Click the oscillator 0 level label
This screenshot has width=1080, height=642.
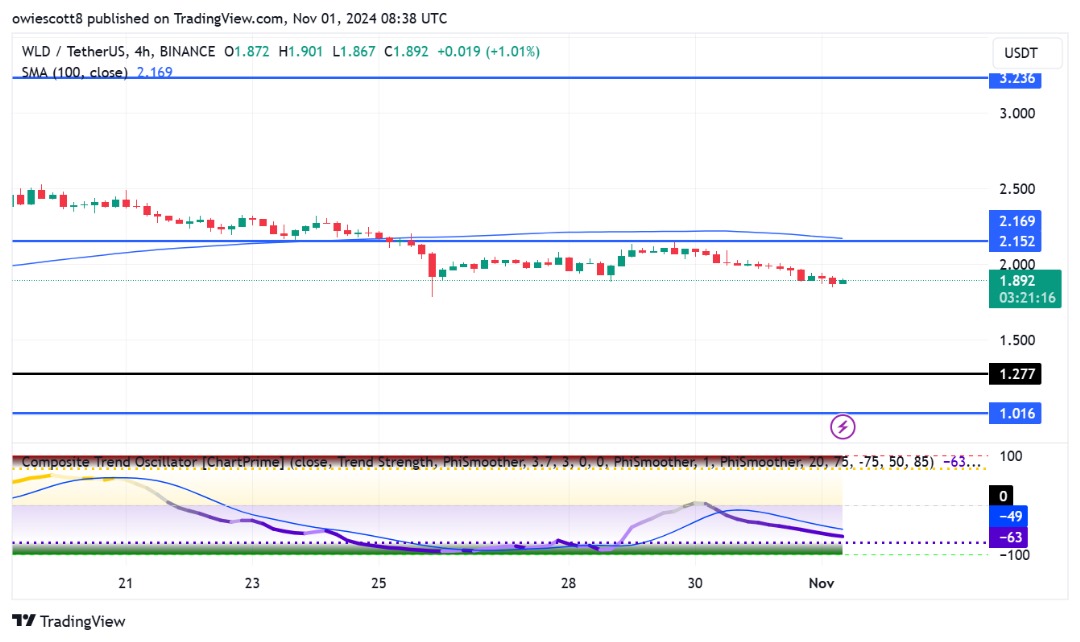tap(1003, 496)
